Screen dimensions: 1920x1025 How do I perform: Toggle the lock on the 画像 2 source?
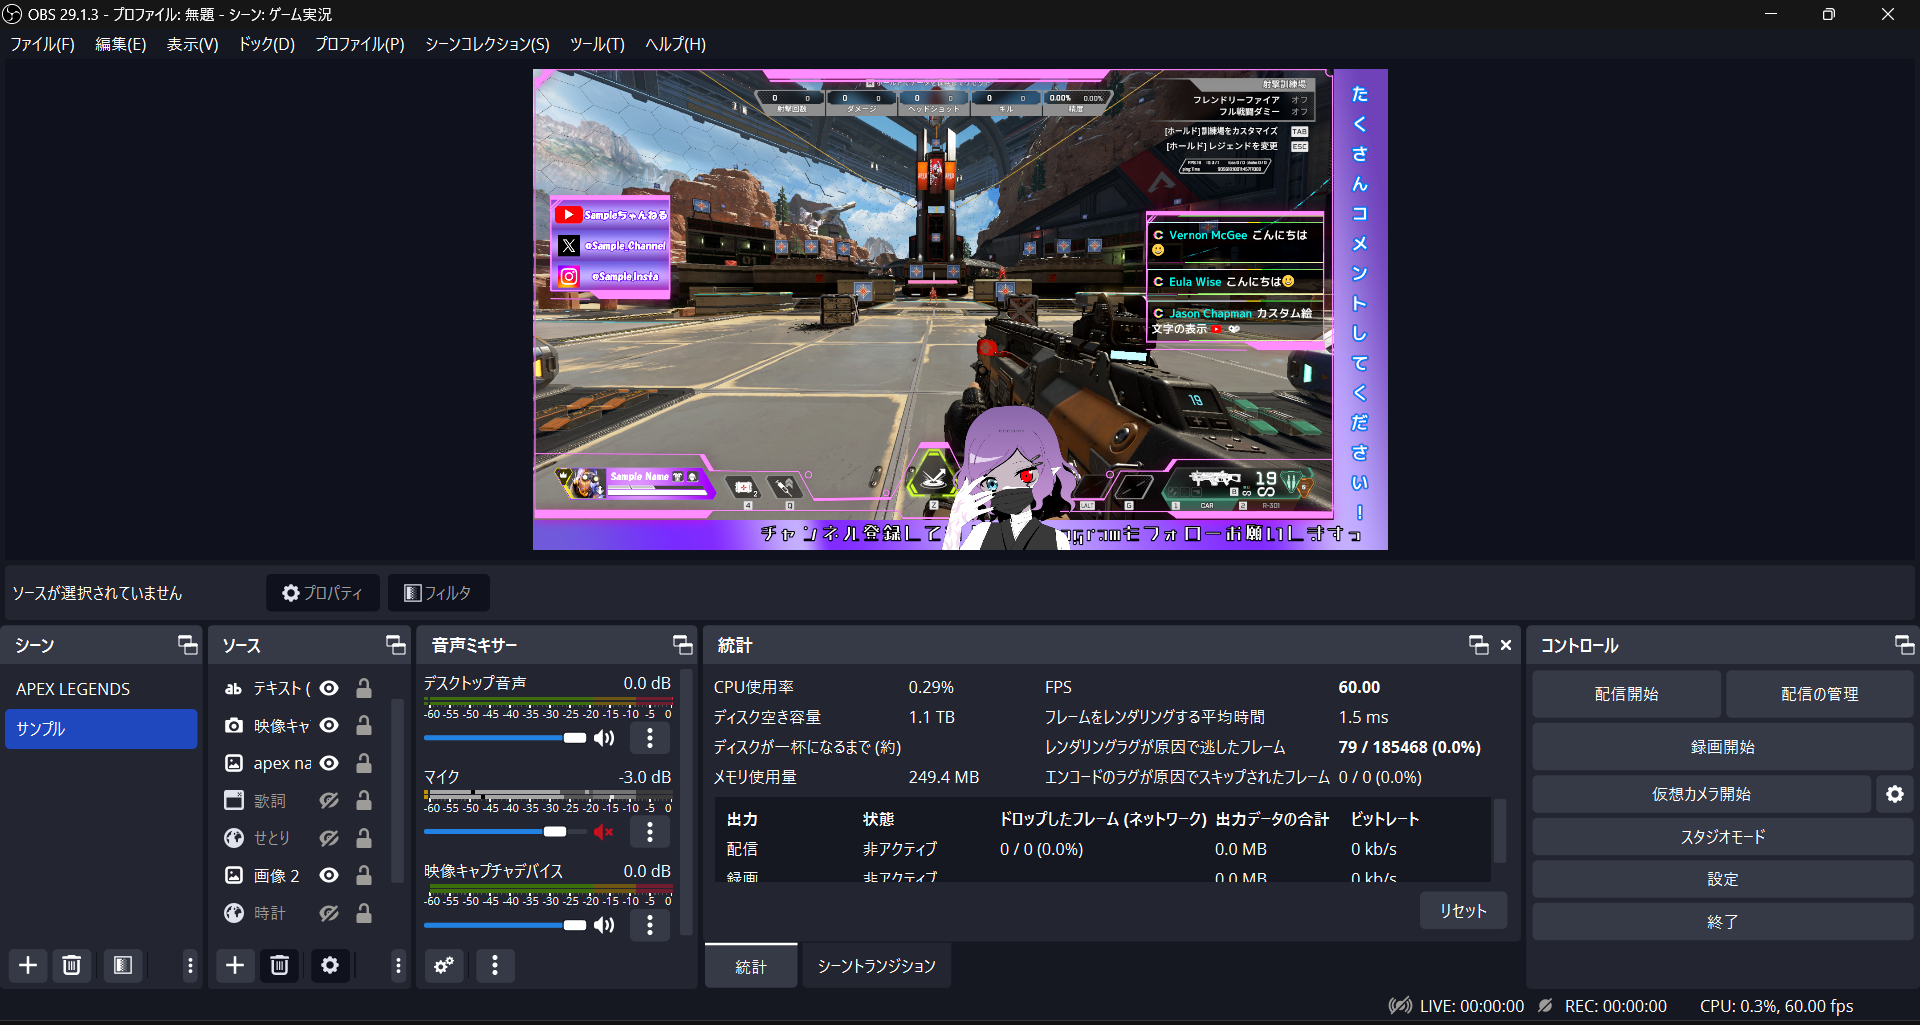[x=364, y=875]
